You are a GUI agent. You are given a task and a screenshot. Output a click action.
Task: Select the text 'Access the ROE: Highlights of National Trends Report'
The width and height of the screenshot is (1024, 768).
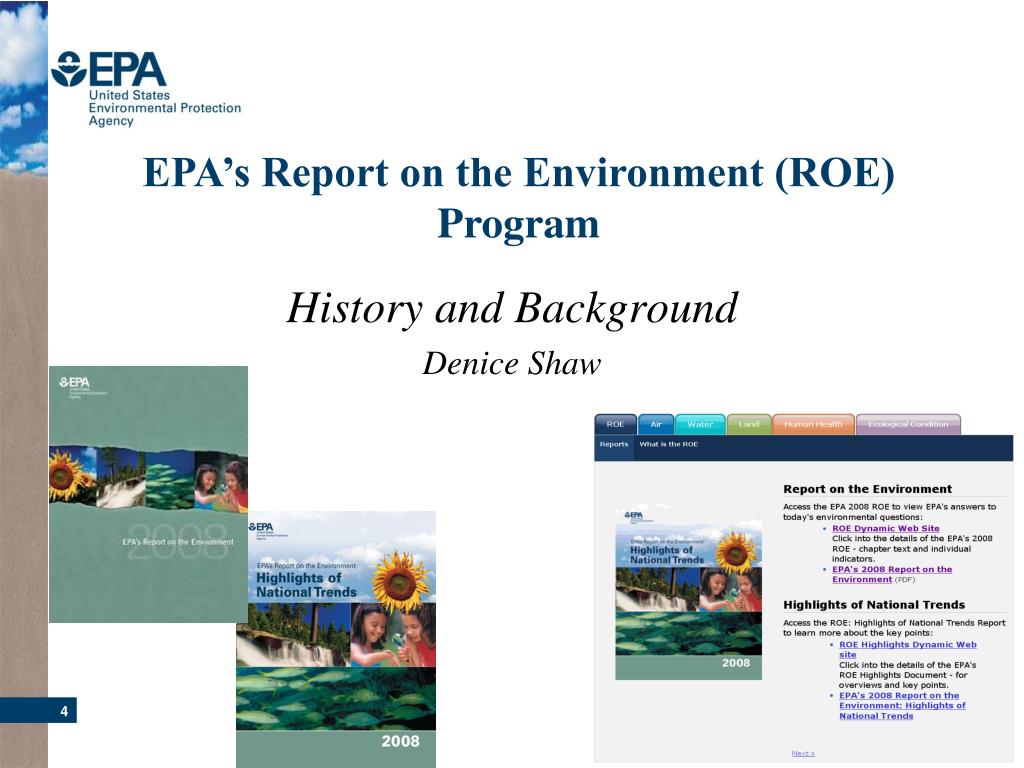tap(894, 623)
